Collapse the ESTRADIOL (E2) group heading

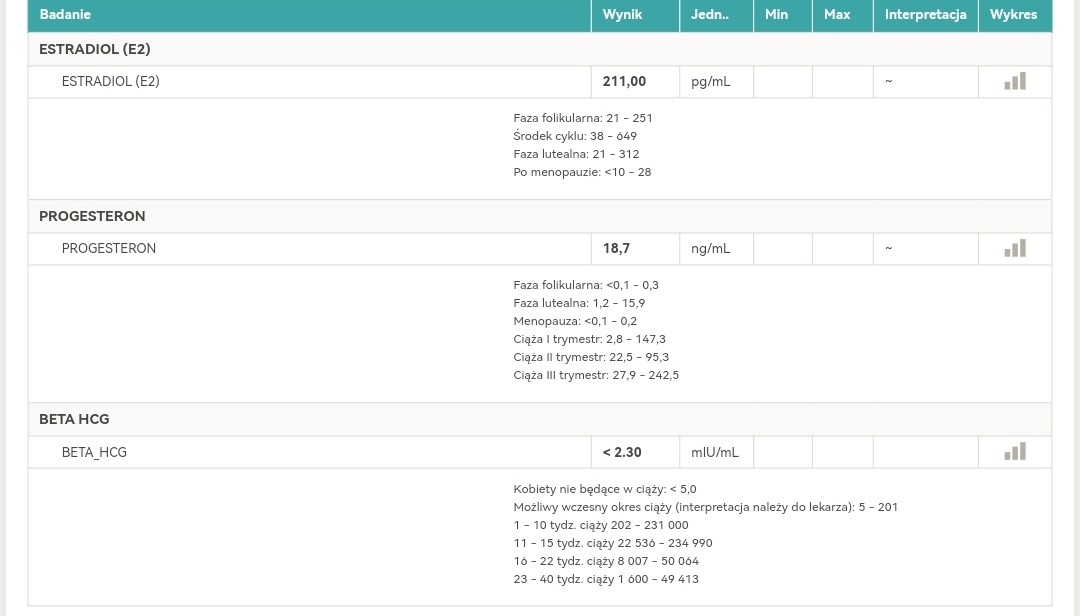tap(95, 49)
